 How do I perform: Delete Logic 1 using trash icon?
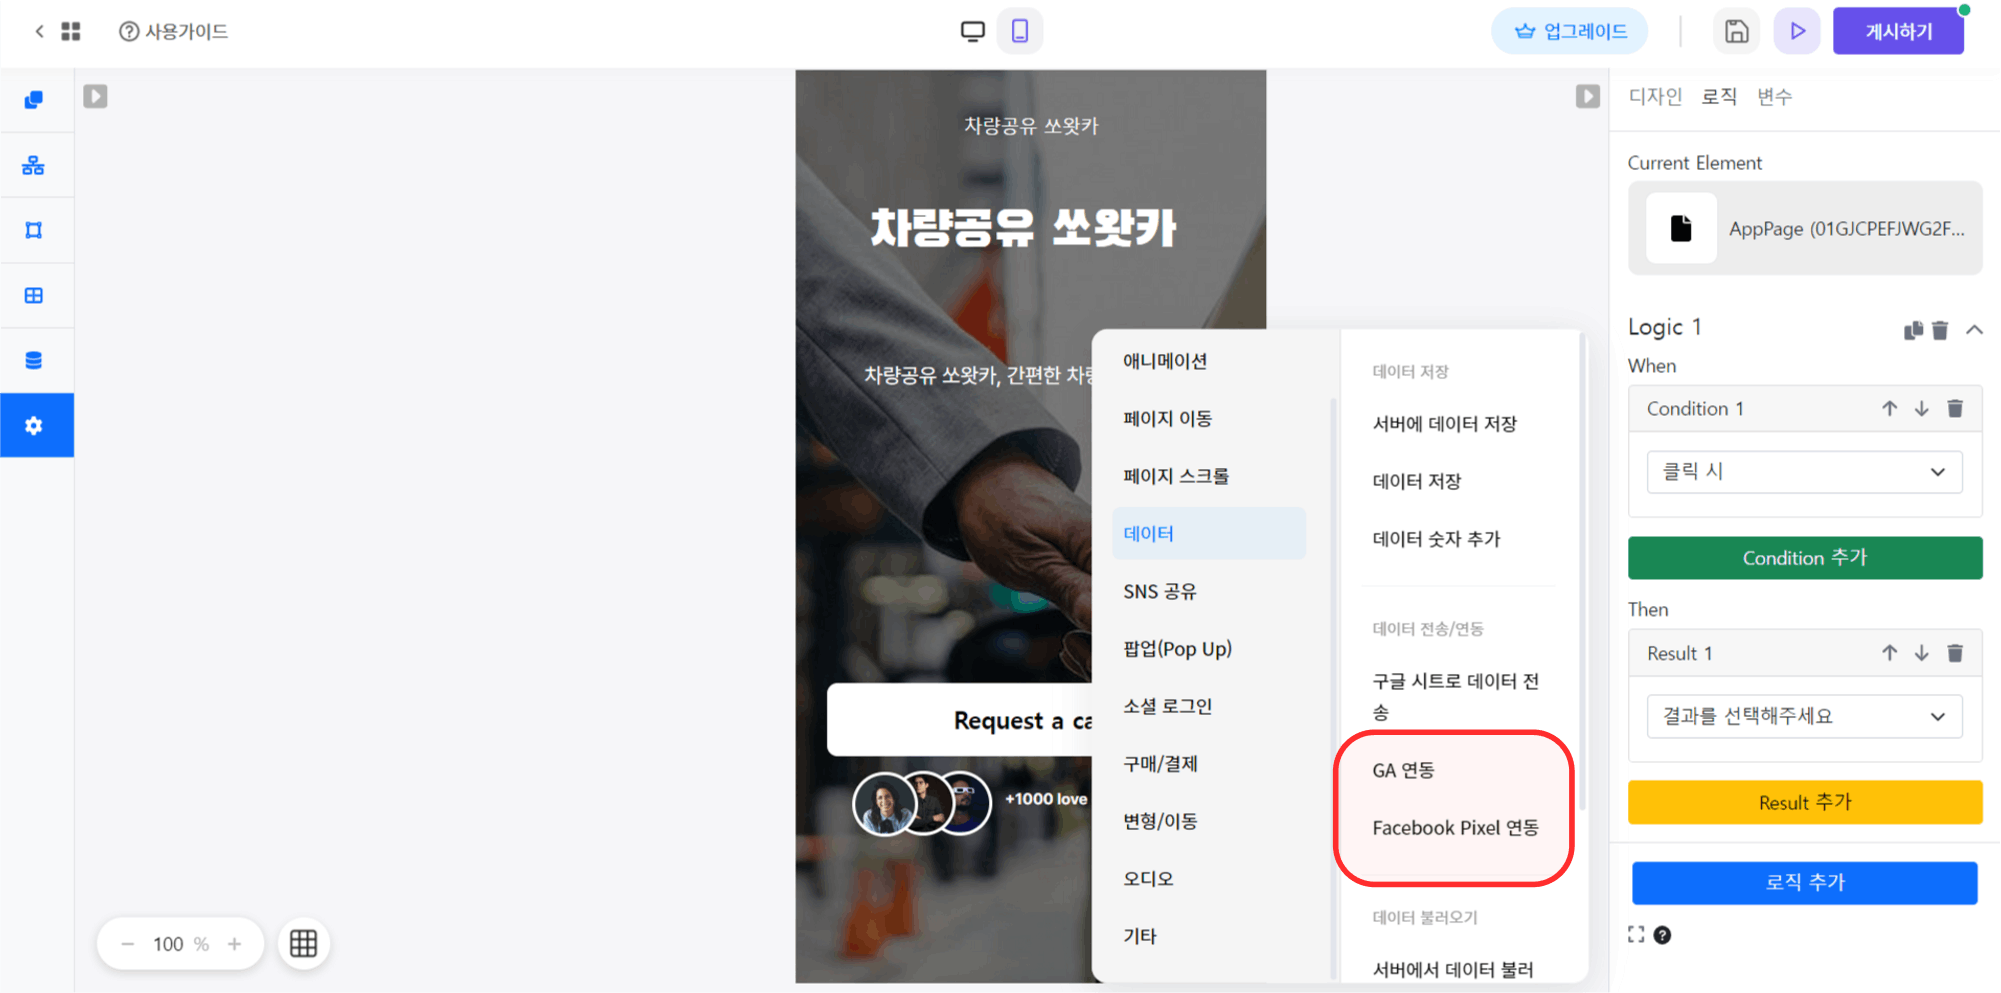[x=1940, y=330]
